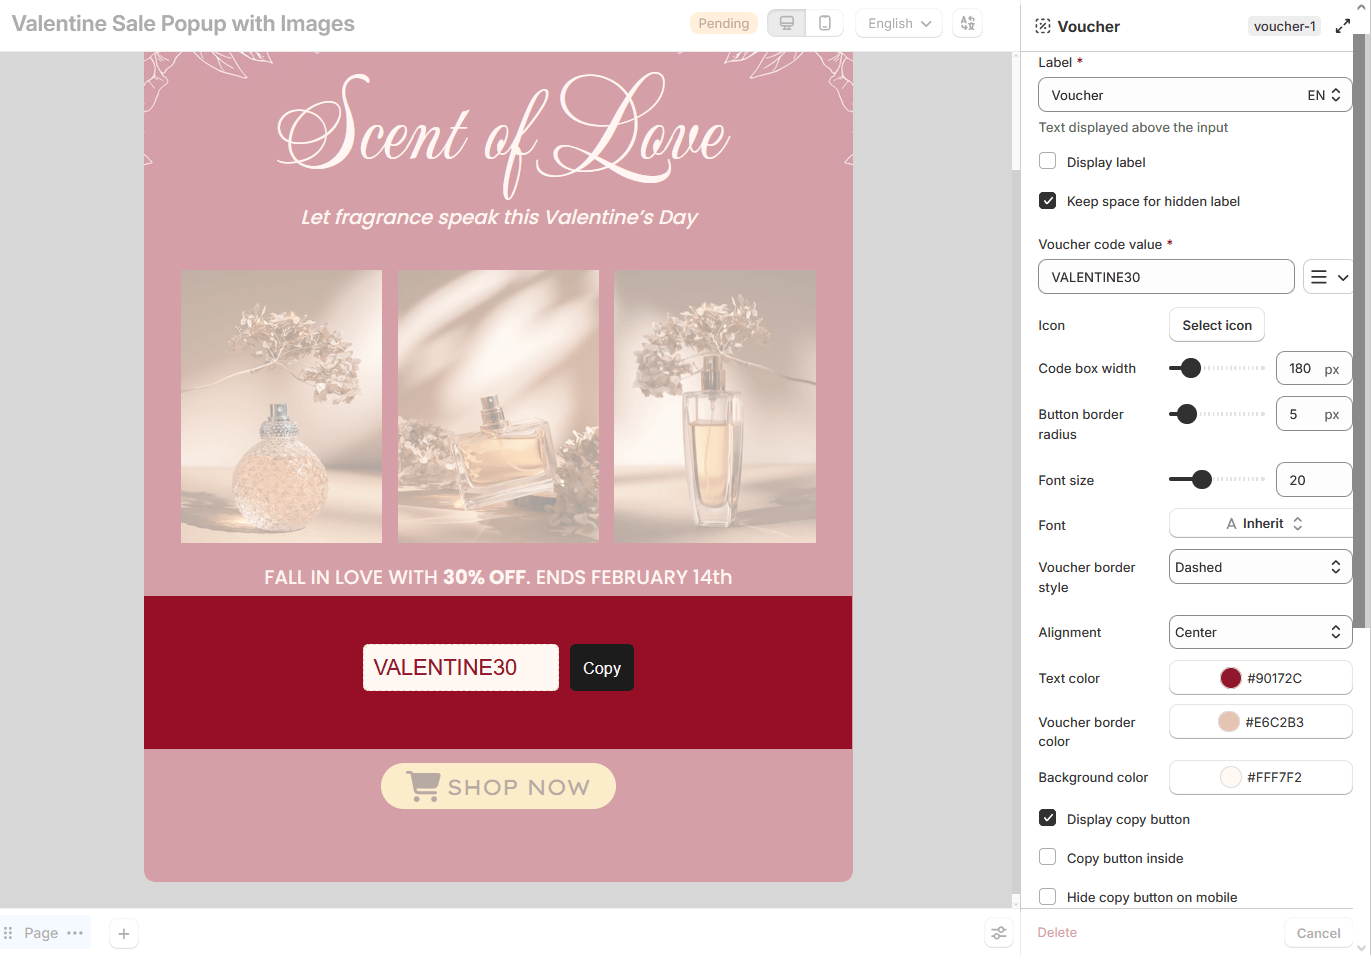This screenshot has height=955, width=1371.
Task: Click the Voucher element icon in panel header
Action: pos(1043,26)
